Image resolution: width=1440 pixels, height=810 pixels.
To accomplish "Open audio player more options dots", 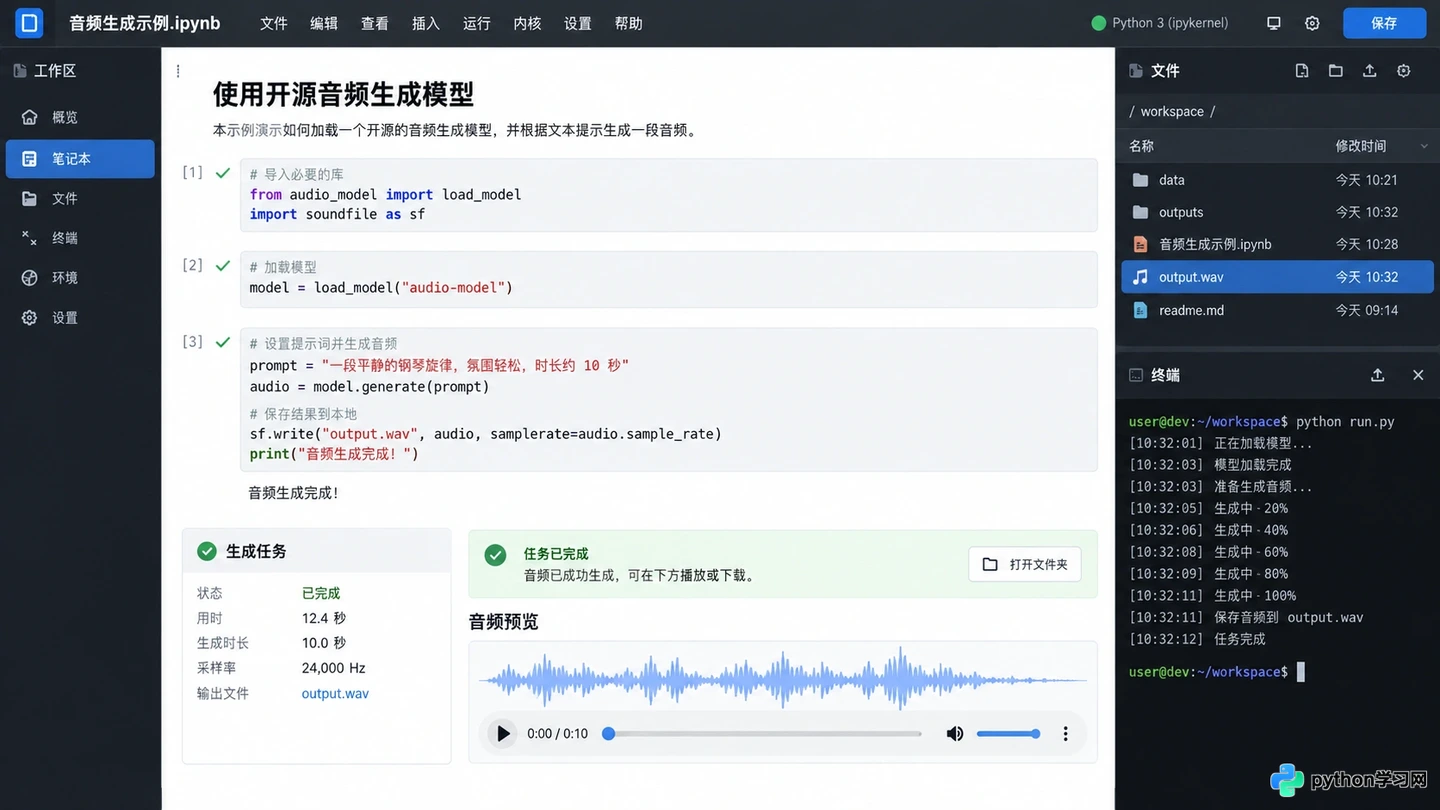I will tap(1066, 734).
